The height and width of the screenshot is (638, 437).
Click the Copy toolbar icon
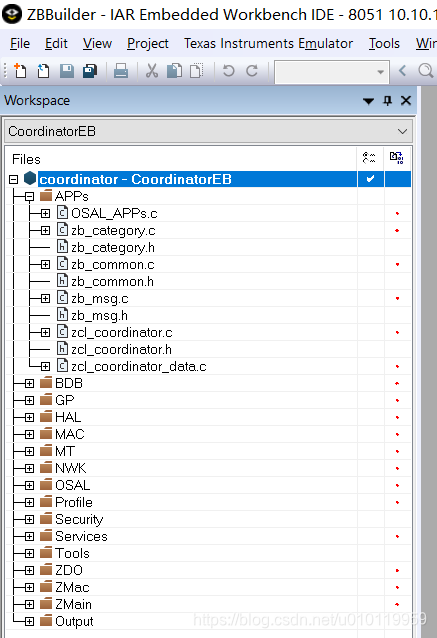[175, 71]
